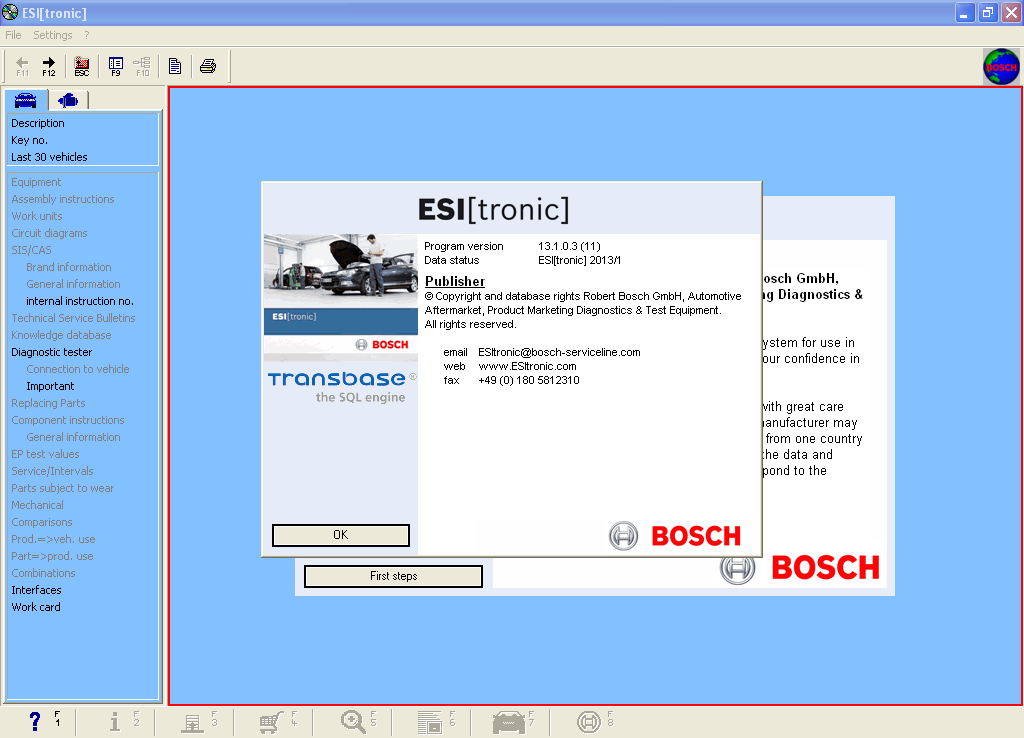
Task: Open Circuit diagrams entry
Action: (49, 233)
